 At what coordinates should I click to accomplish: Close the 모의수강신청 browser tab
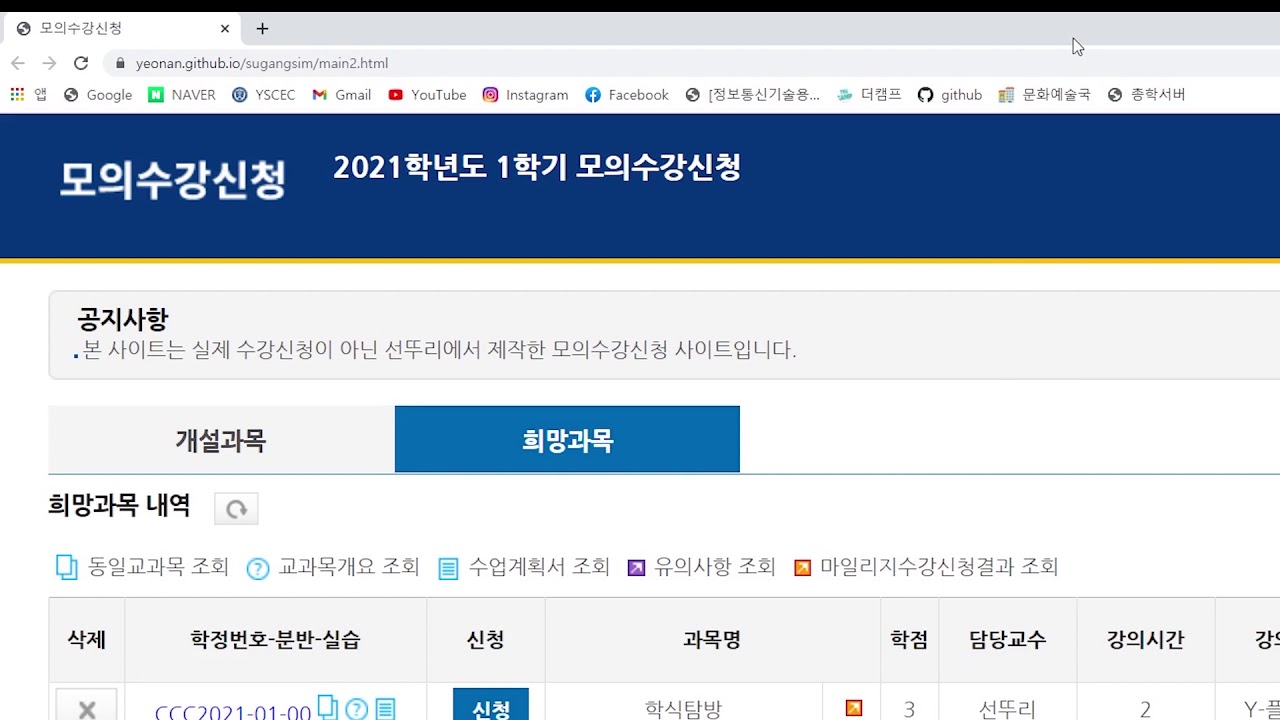225,29
